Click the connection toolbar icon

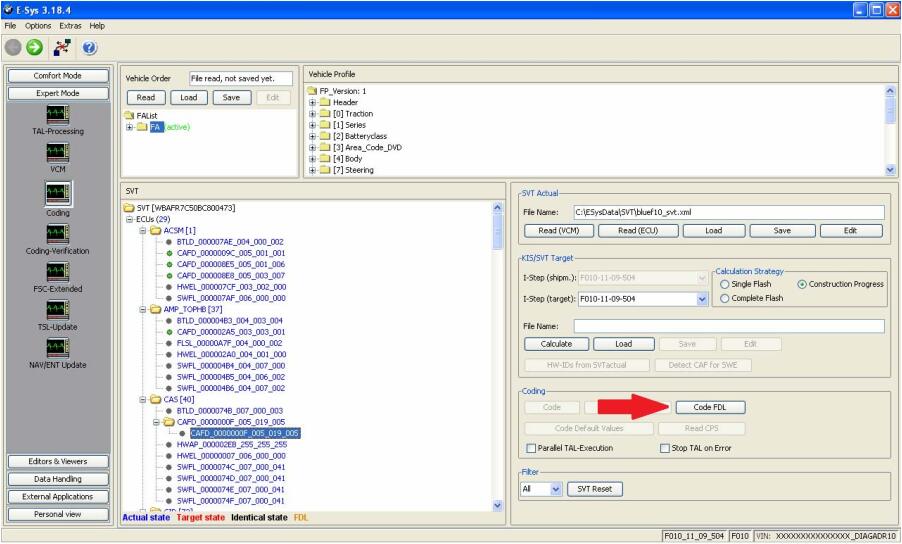(x=62, y=47)
